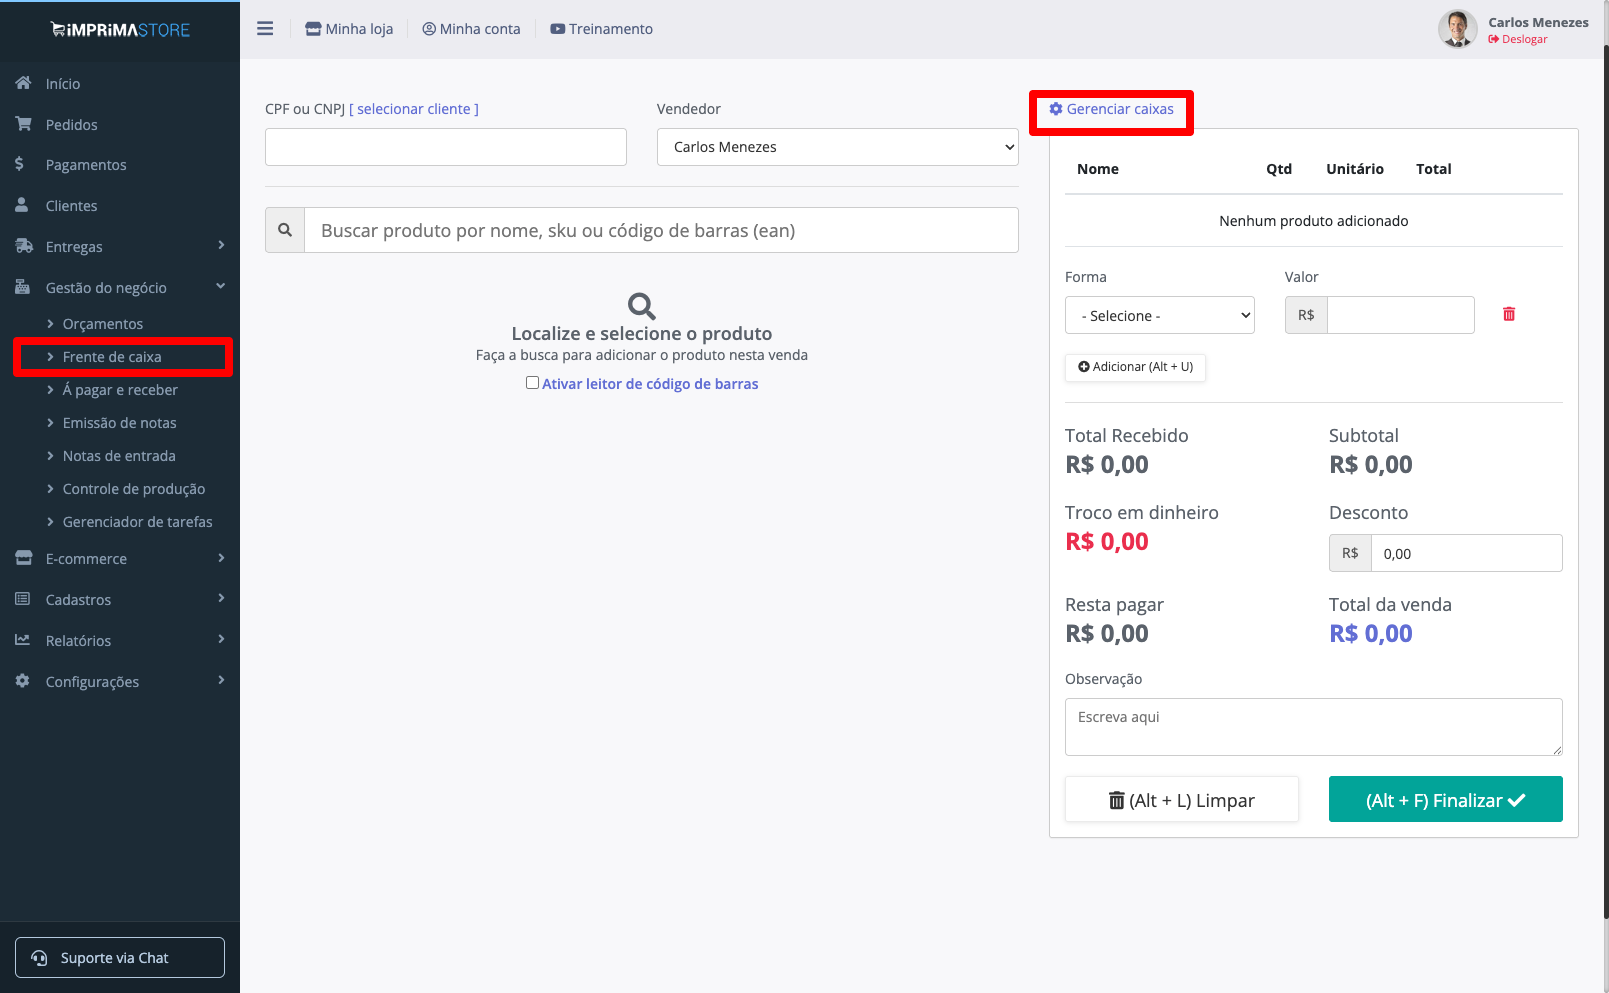The image size is (1609, 993).
Task: Click the Início home icon
Action: (x=23, y=83)
